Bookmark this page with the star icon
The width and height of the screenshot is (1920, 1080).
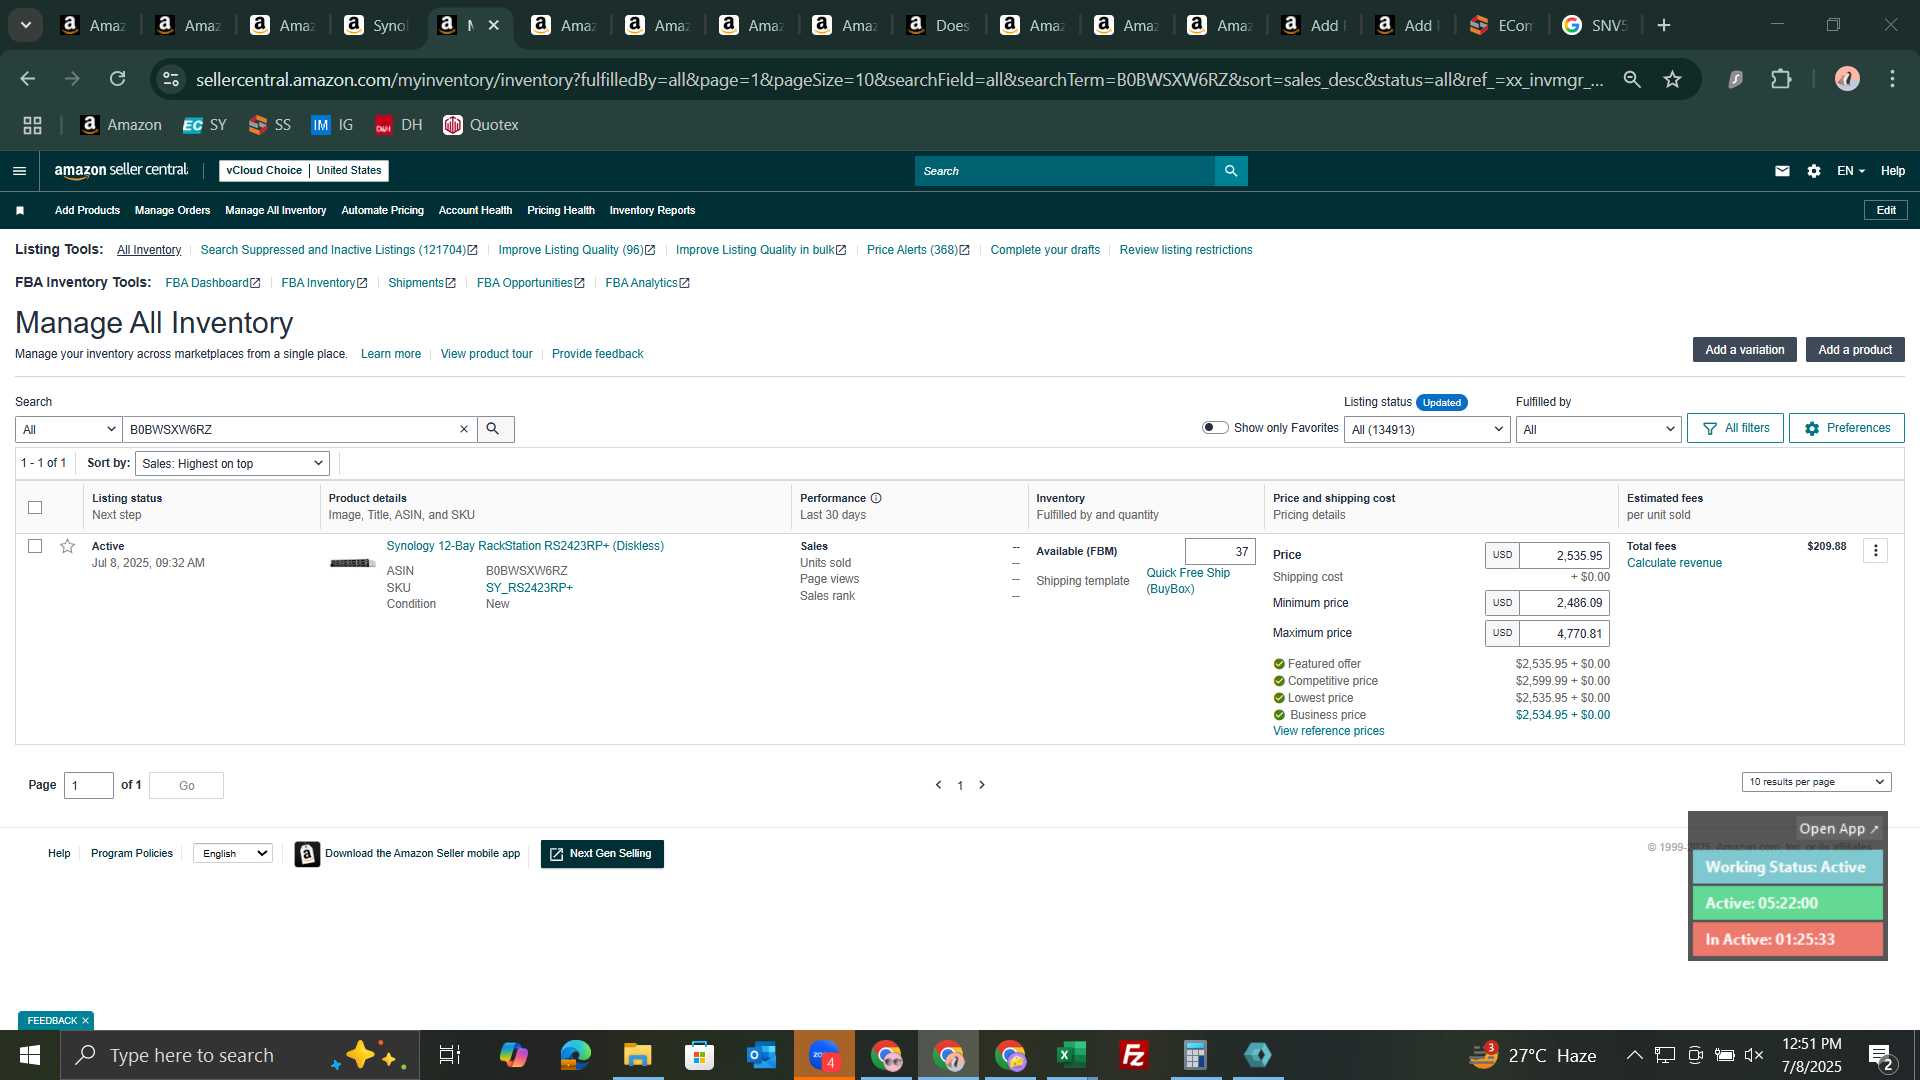click(x=1672, y=79)
